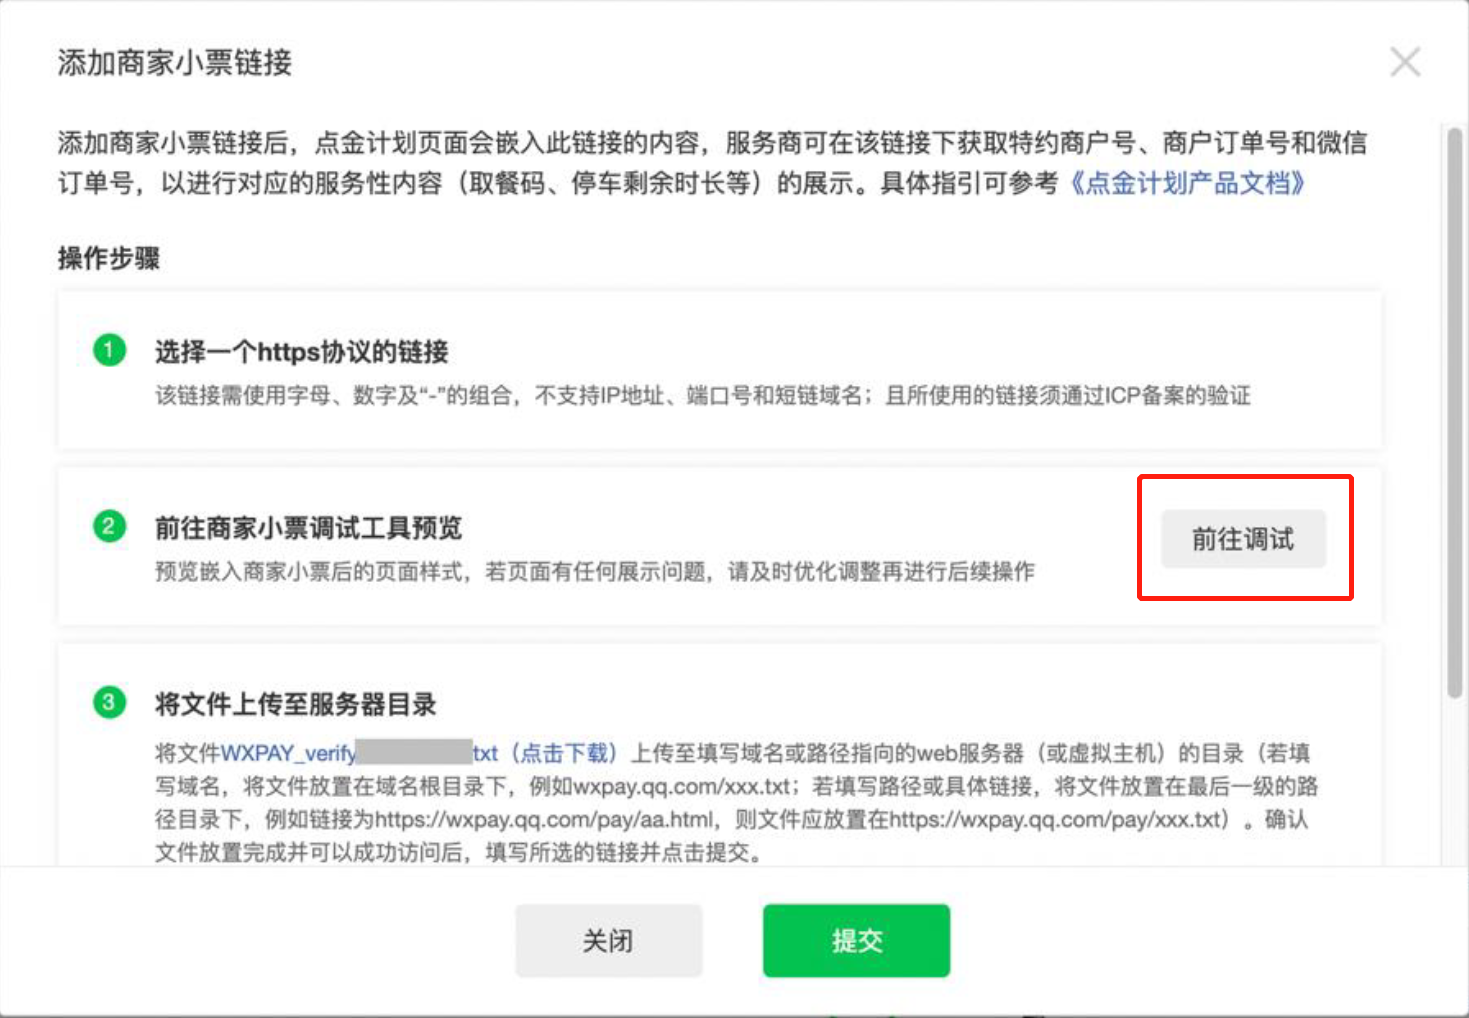Click the 关闭 button
This screenshot has height=1018, width=1469.
(608, 940)
